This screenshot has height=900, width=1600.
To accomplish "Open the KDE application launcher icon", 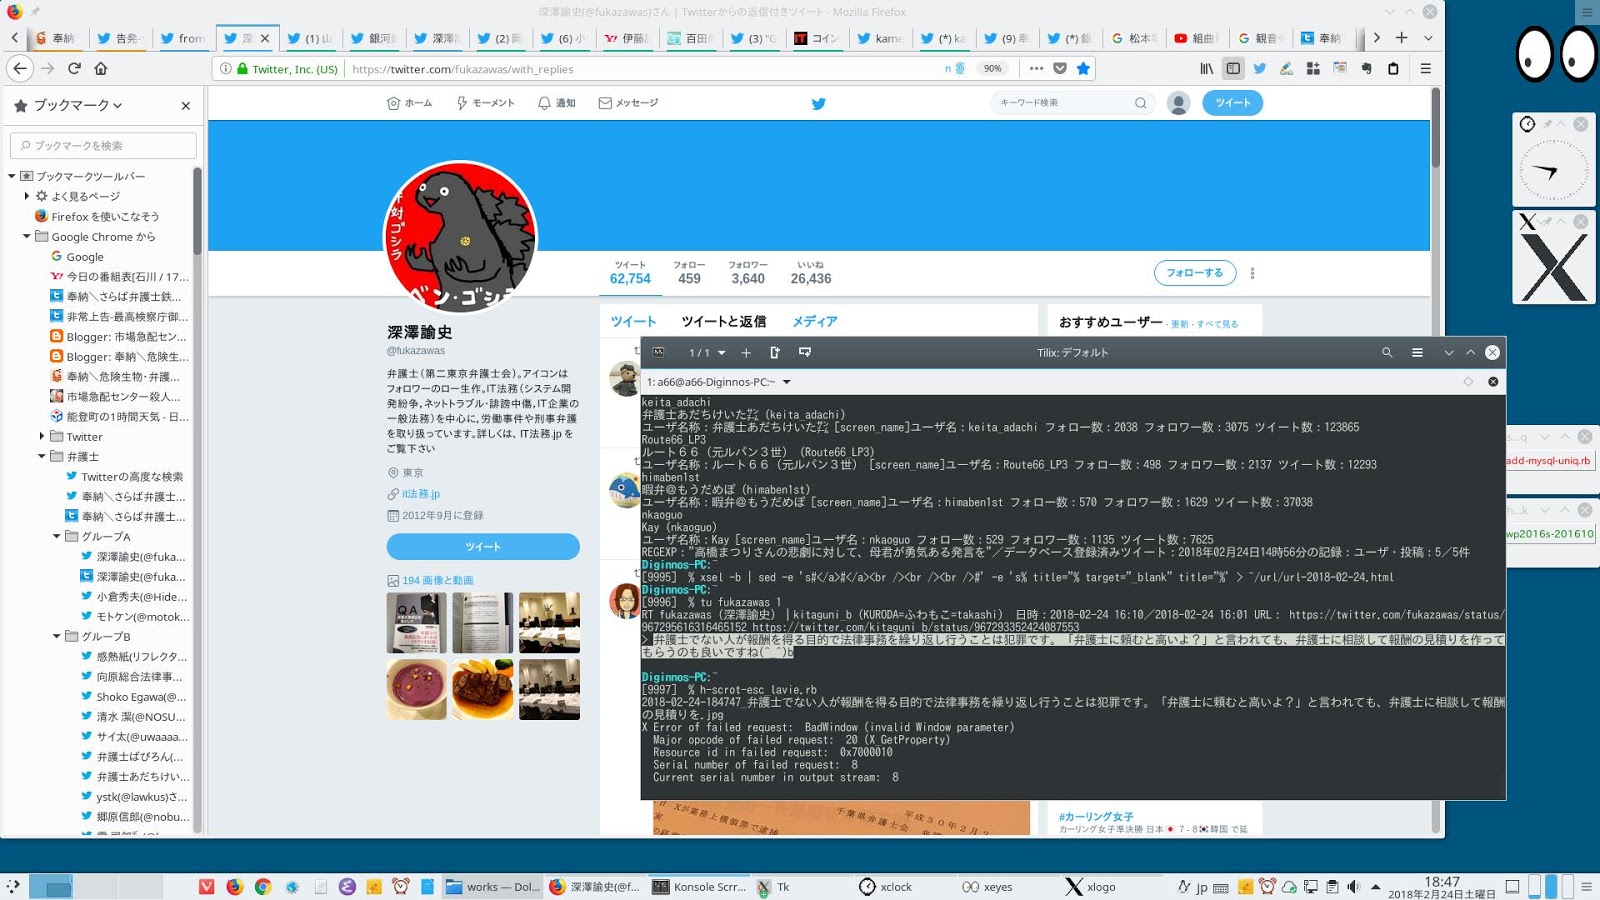I will 13,886.
